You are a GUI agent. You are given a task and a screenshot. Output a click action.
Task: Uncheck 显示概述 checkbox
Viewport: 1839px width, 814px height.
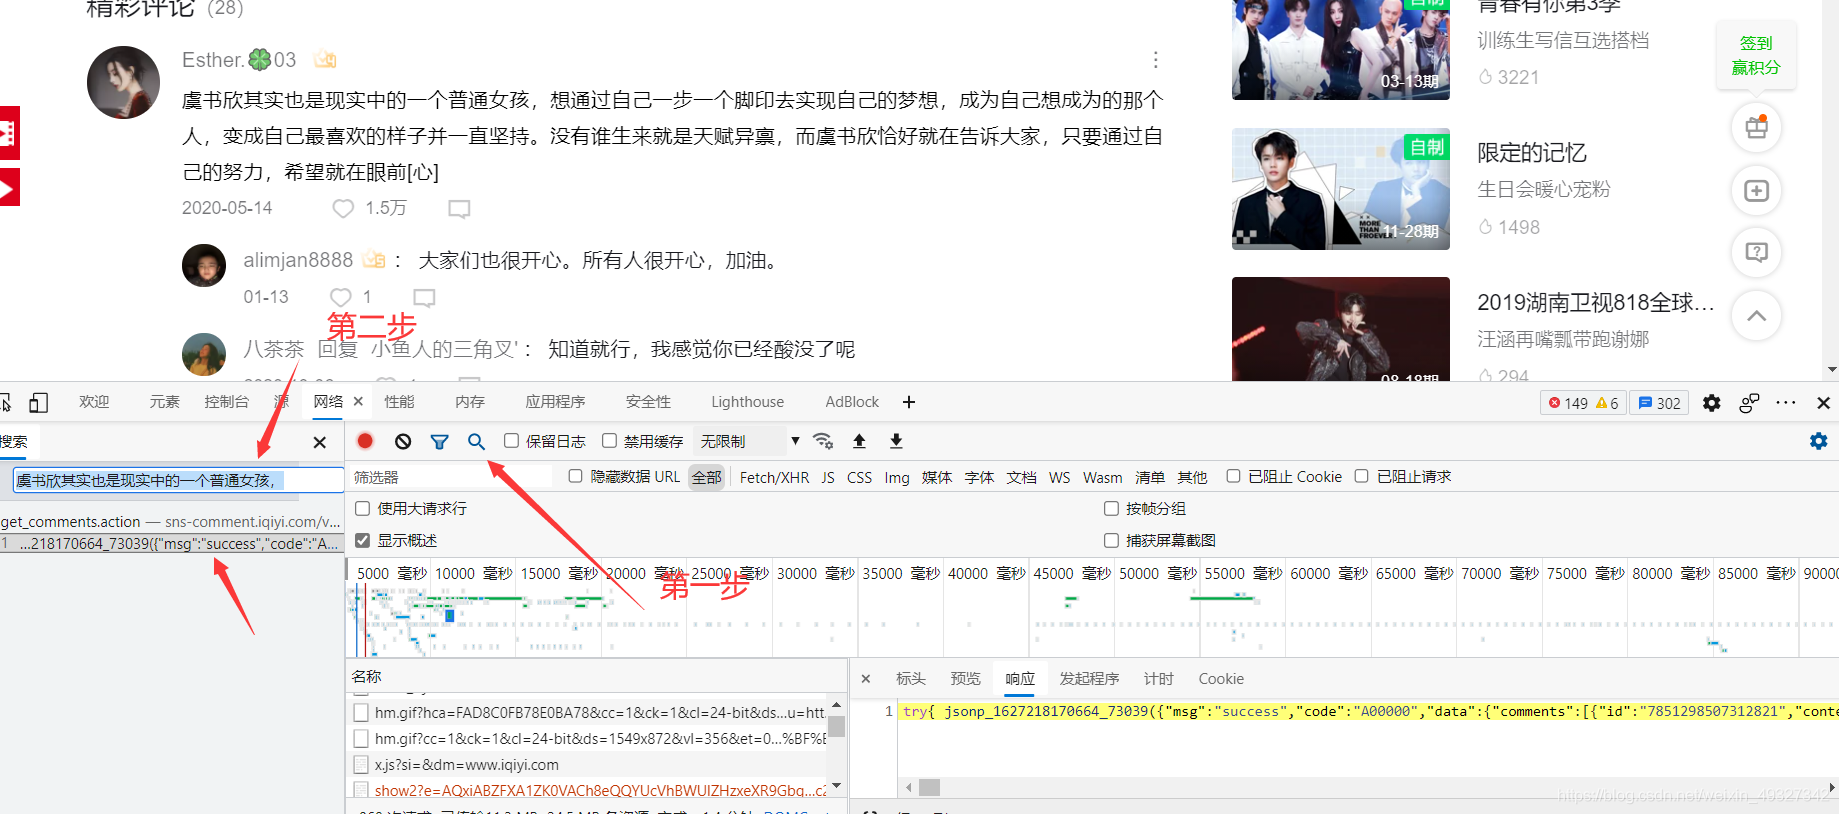tap(363, 541)
